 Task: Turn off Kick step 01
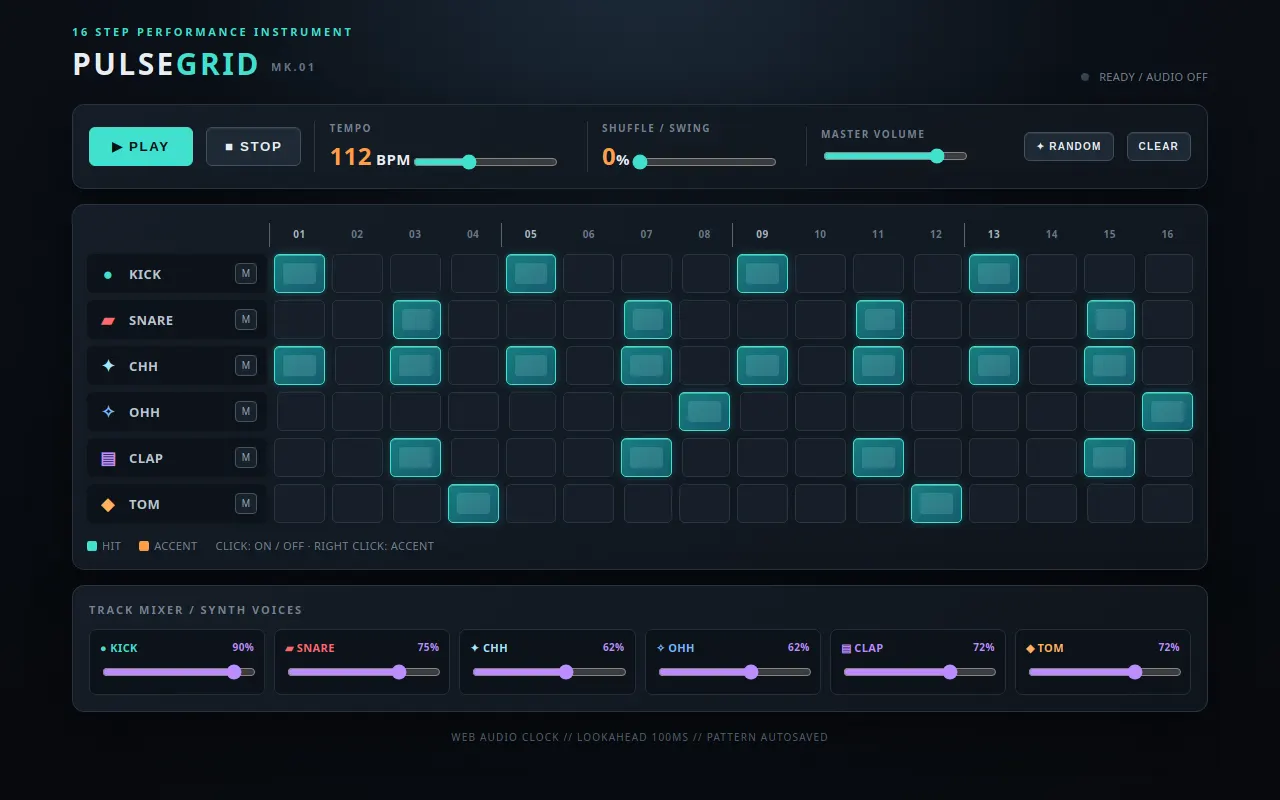pyautogui.click(x=299, y=273)
